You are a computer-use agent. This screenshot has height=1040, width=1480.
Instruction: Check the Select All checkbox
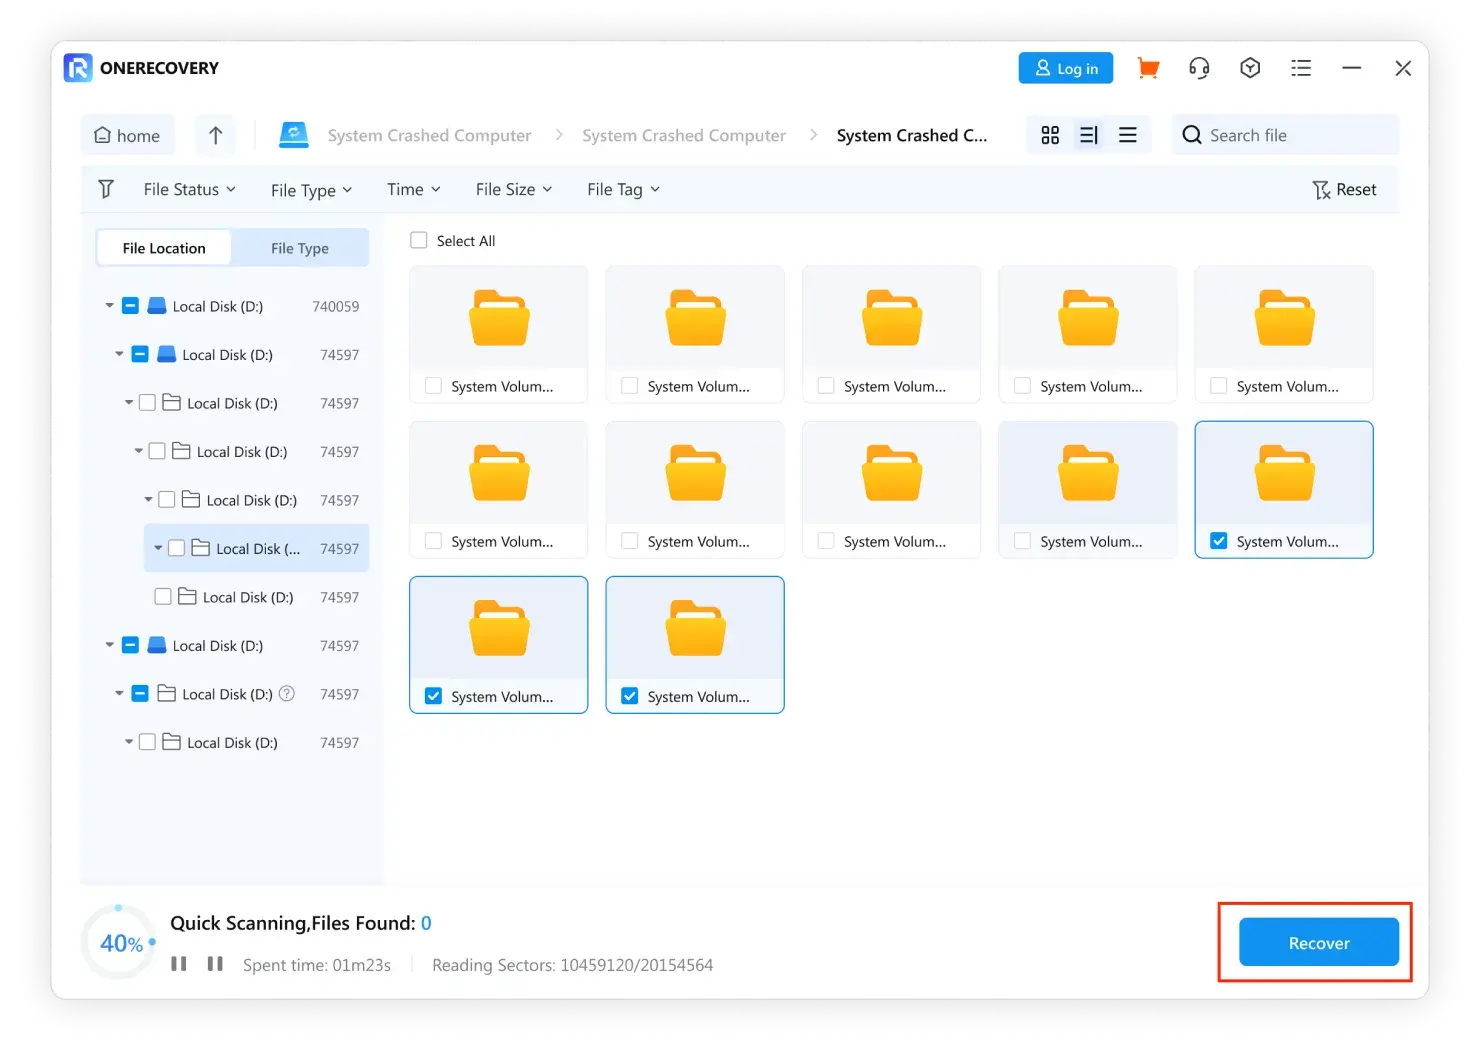(x=419, y=241)
